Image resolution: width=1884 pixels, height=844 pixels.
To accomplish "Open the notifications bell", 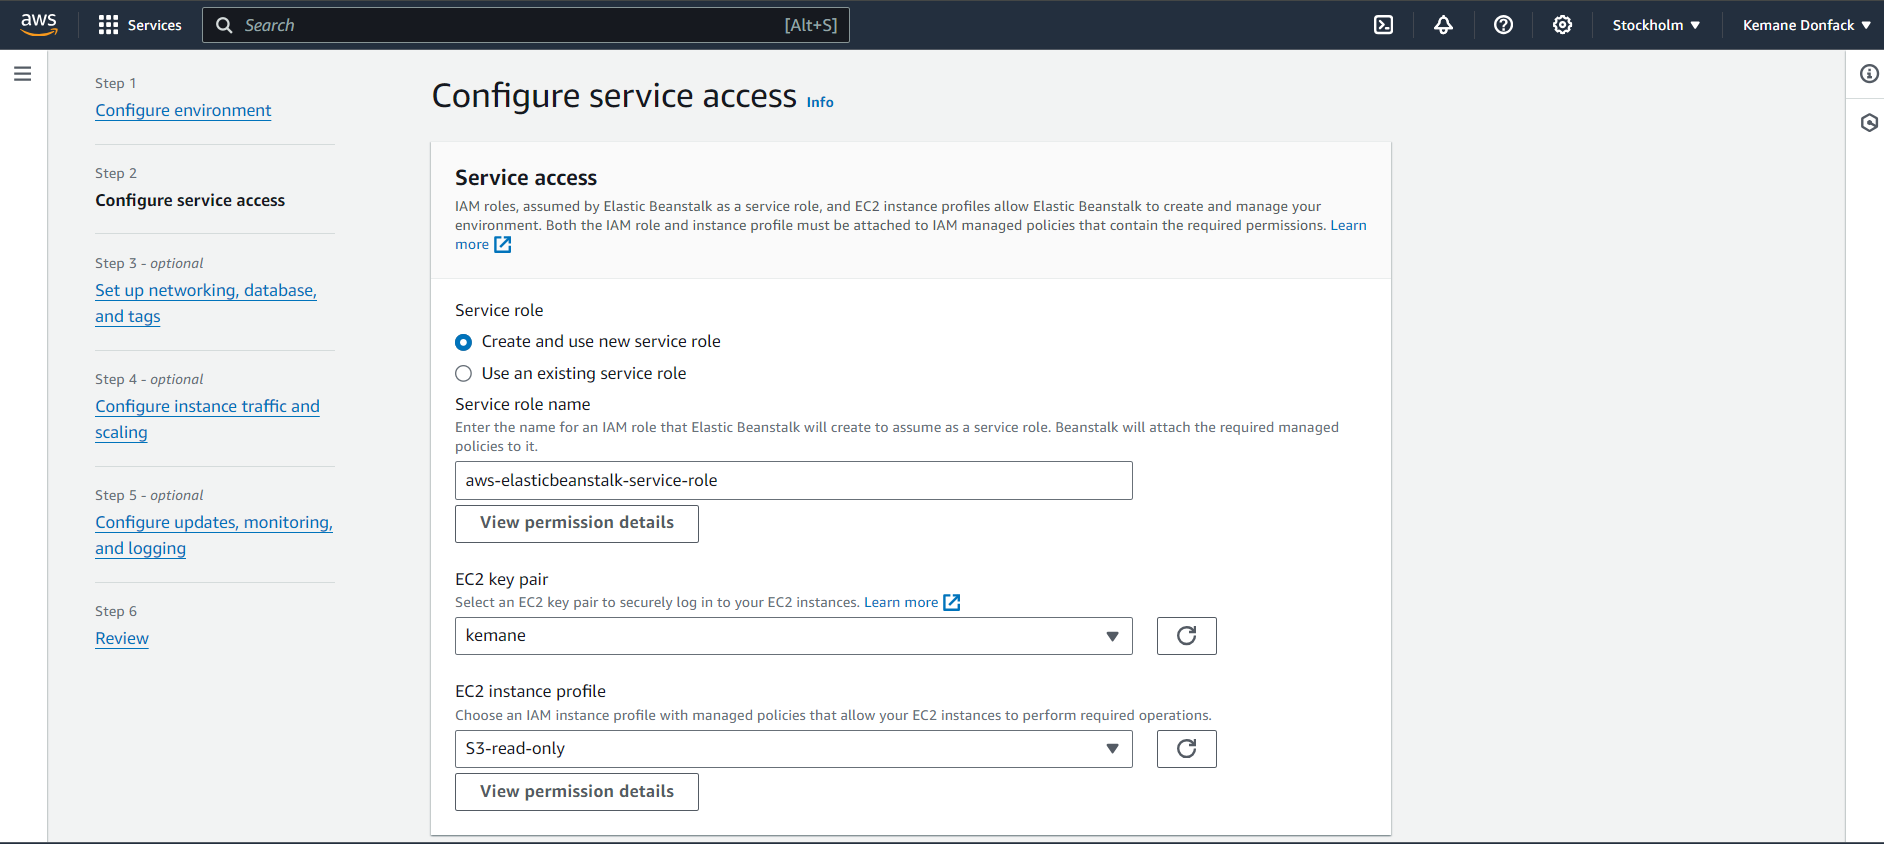I will tap(1443, 25).
